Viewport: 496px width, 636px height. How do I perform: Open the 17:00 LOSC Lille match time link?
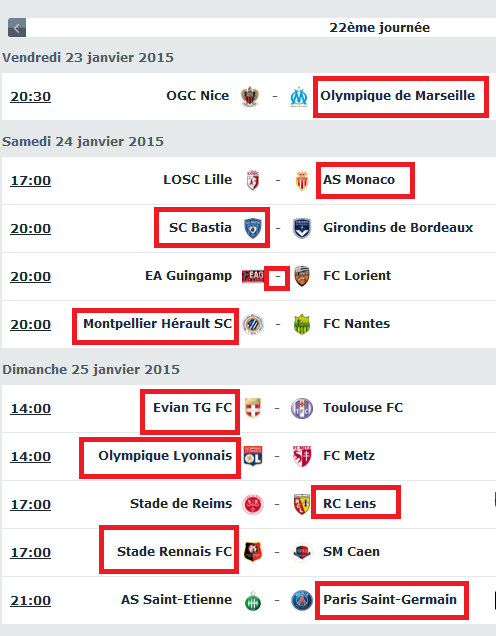30,180
